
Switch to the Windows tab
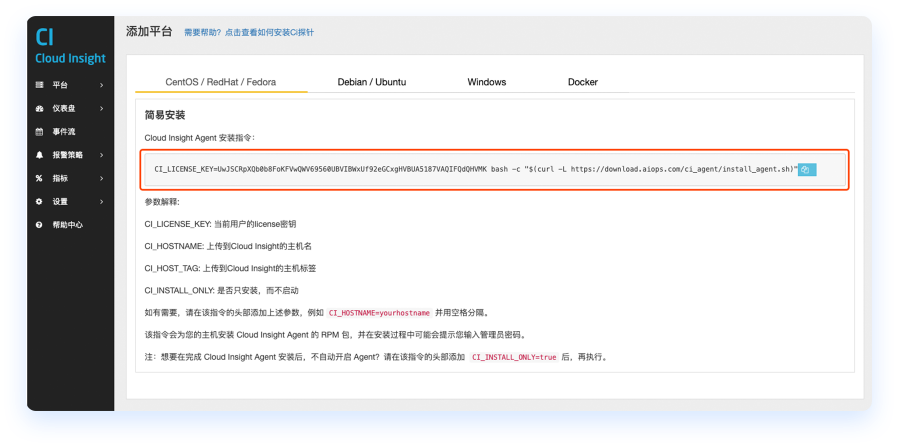pyautogui.click(x=486, y=82)
